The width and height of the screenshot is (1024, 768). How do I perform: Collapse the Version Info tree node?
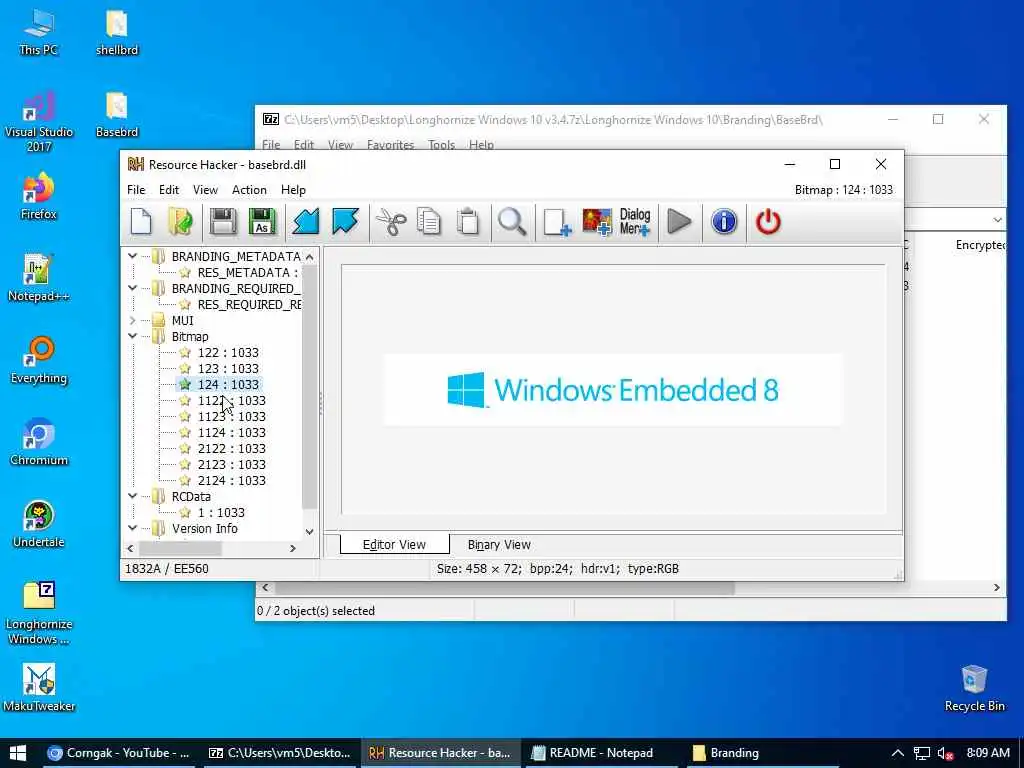pyautogui.click(x=133, y=528)
